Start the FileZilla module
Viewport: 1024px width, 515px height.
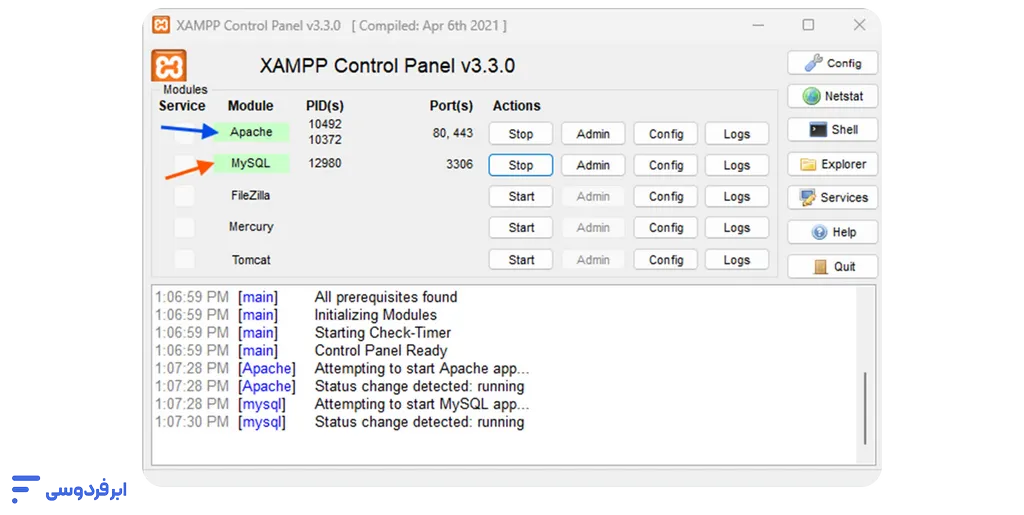coord(520,196)
